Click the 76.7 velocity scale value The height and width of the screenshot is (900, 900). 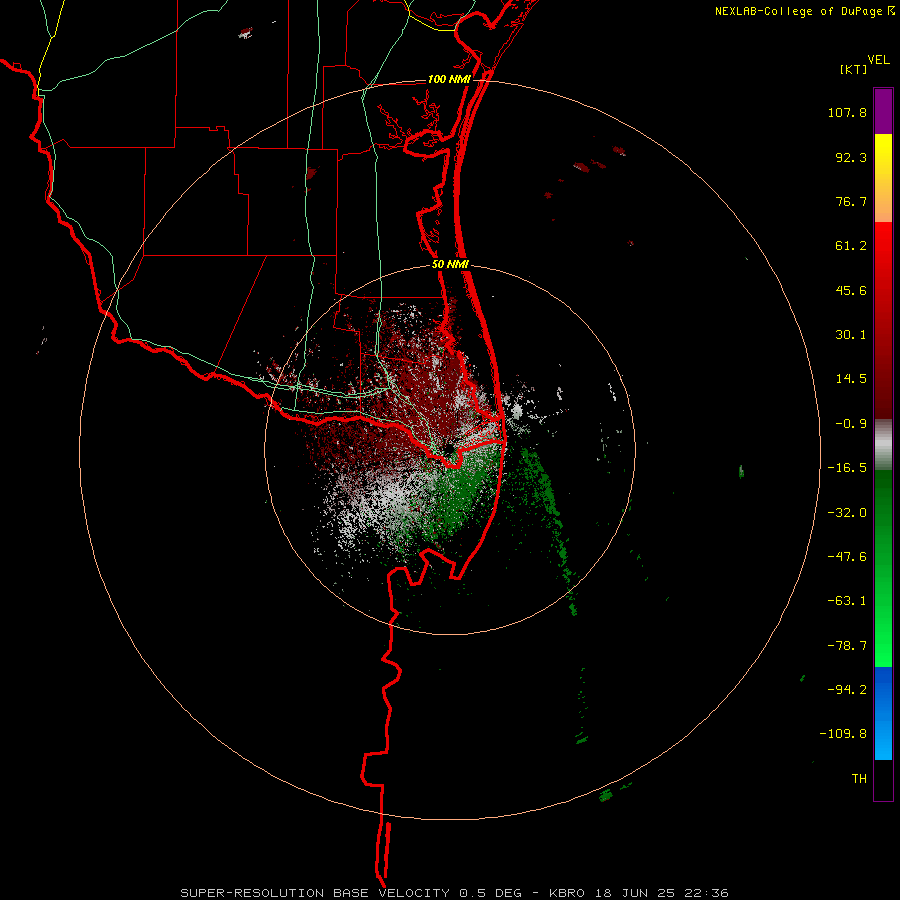pyautogui.click(x=851, y=201)
